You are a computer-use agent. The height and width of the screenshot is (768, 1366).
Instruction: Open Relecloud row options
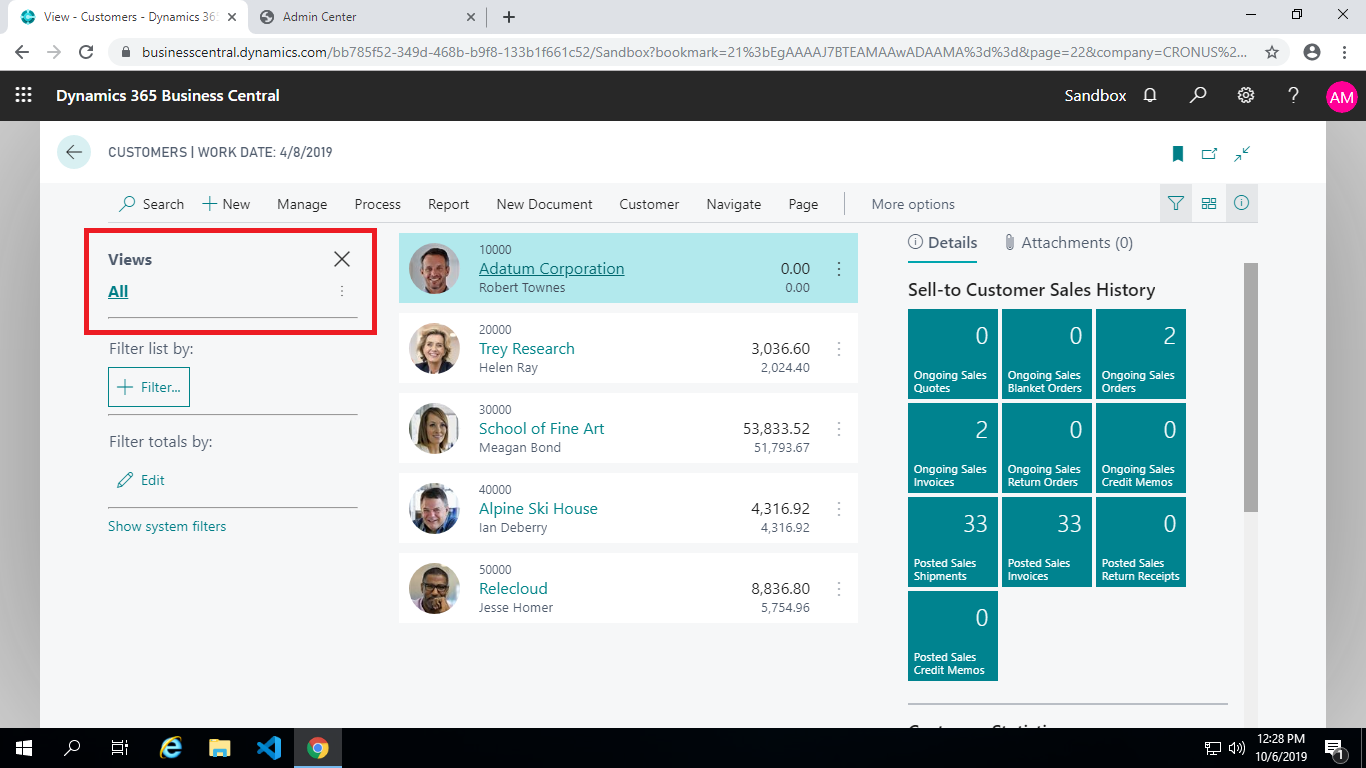[x=839, y=588]
